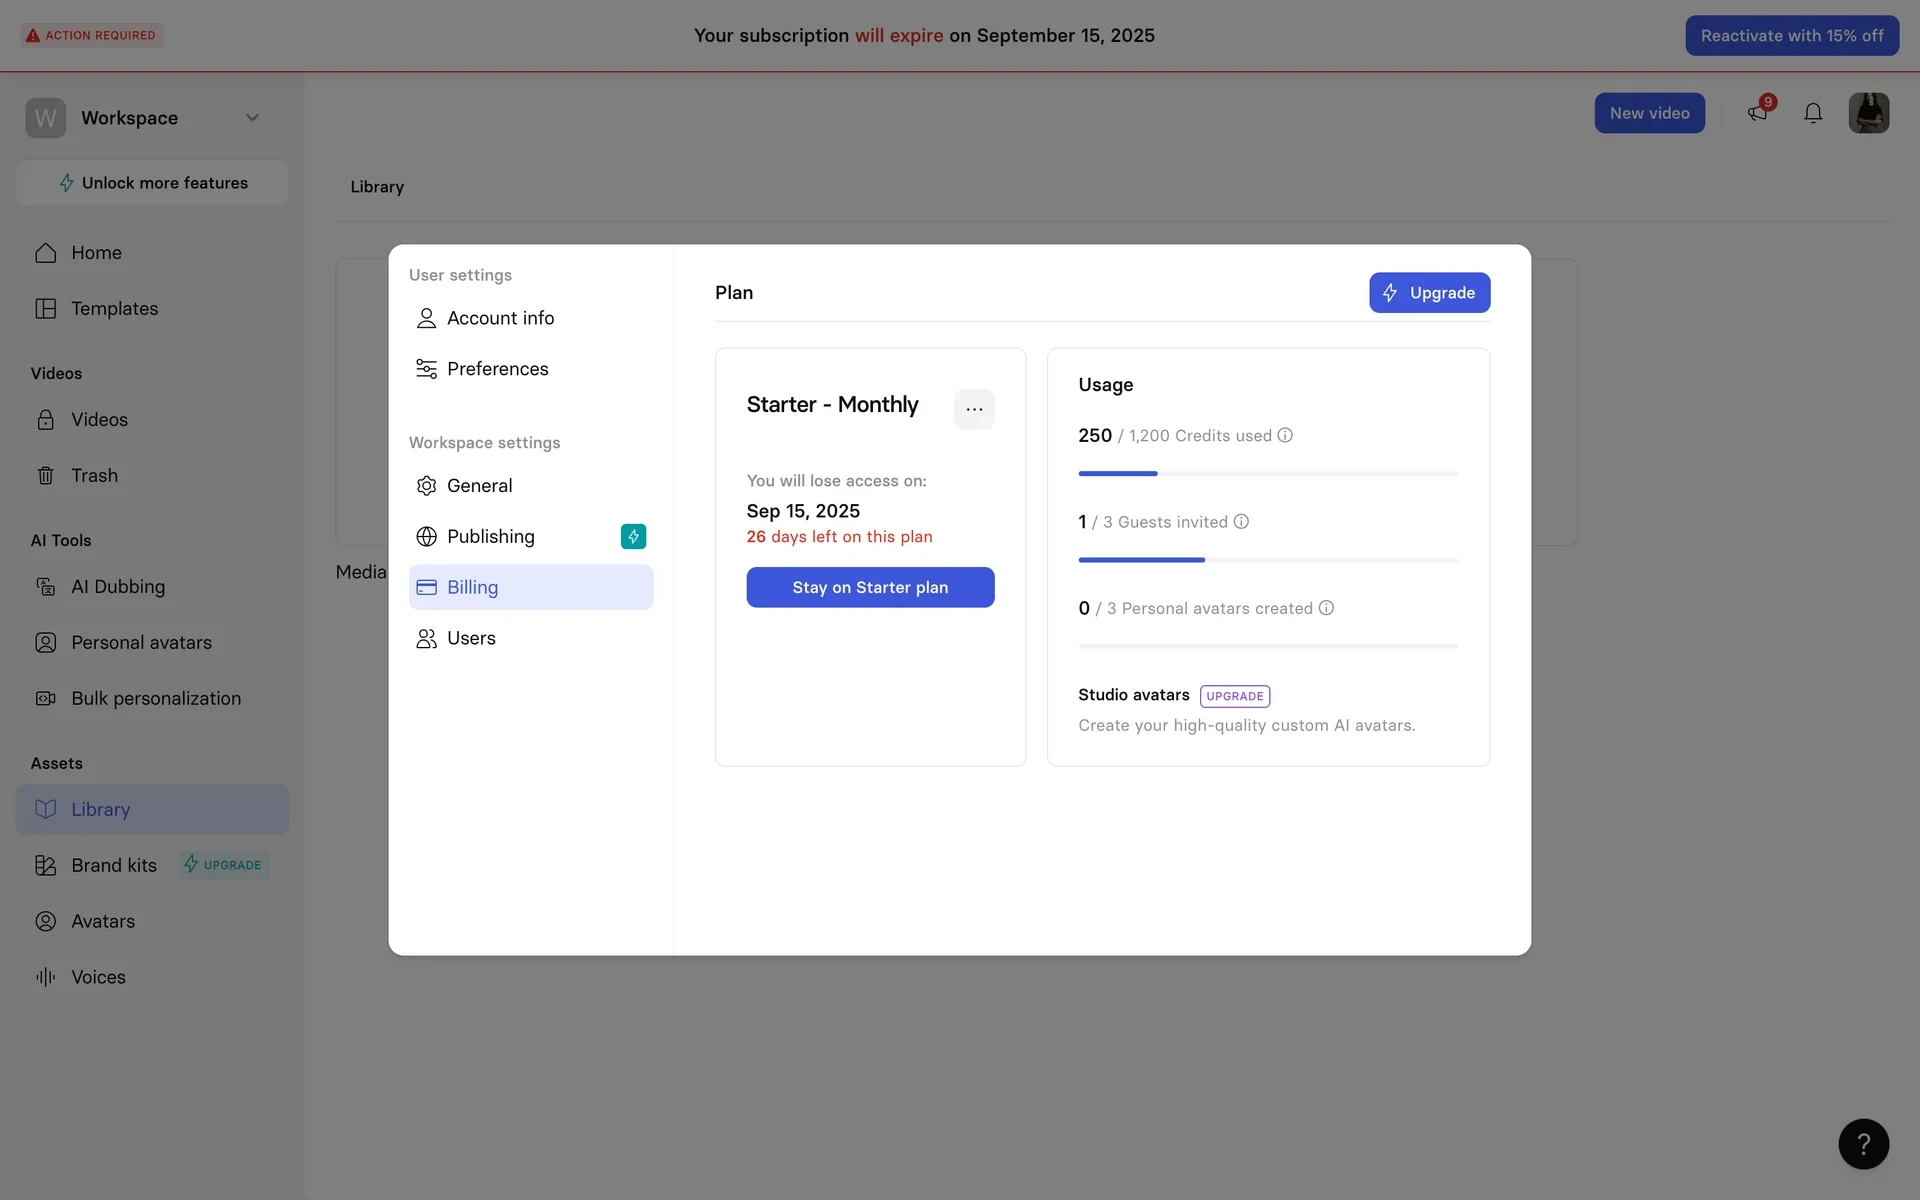Screen dimensions: 1920x1200
Task: Show info about Personal avatars created
Action: click(1326, 607)
